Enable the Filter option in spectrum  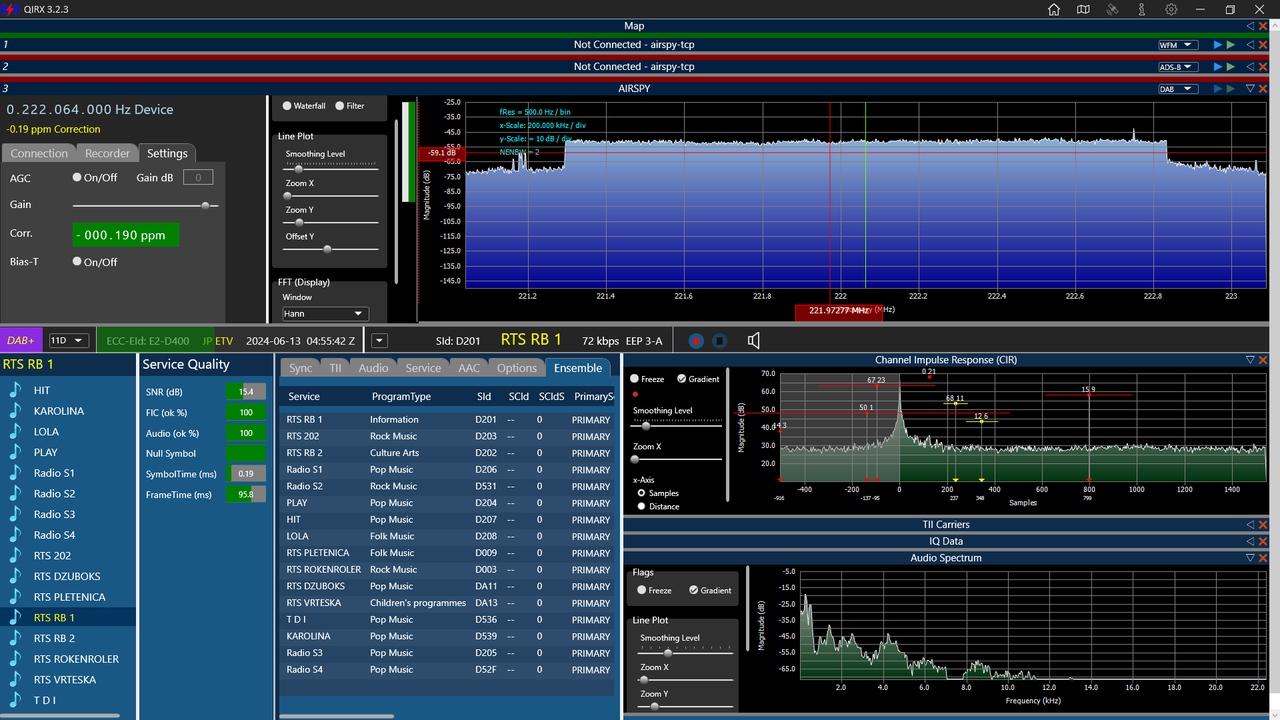pos(339,106)
